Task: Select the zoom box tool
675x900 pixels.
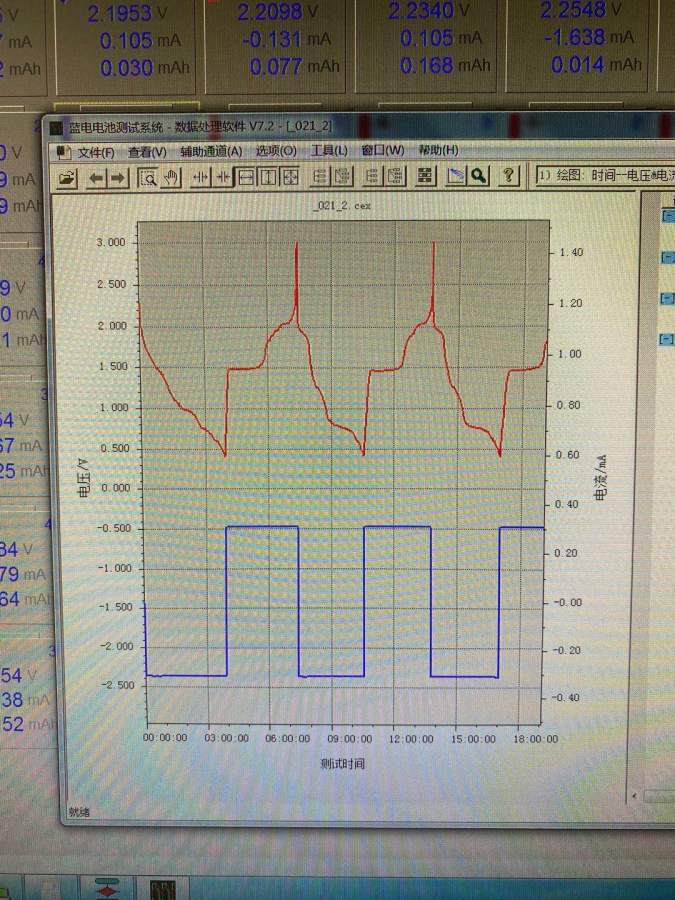Action: tap(147, 177)
